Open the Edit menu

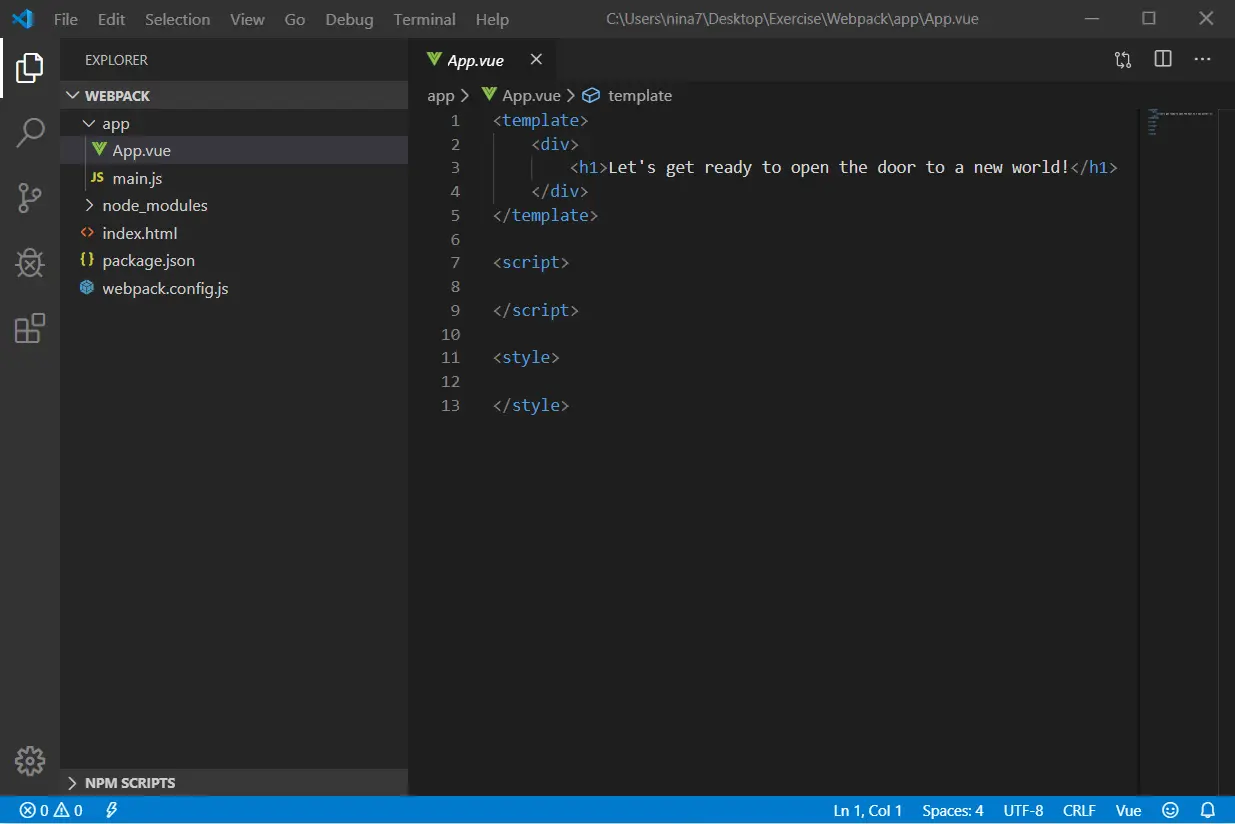[x=111, y=19]
